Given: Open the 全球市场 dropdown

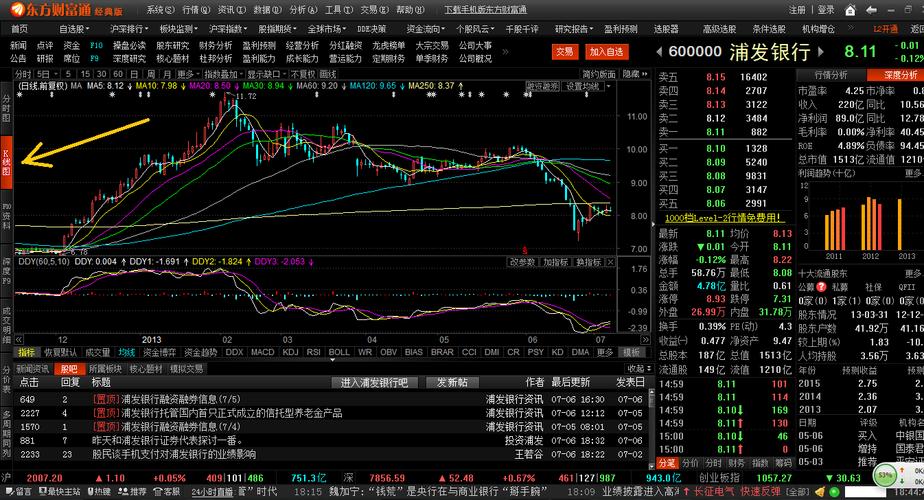Looking at the screenshot, I should 327,28.
